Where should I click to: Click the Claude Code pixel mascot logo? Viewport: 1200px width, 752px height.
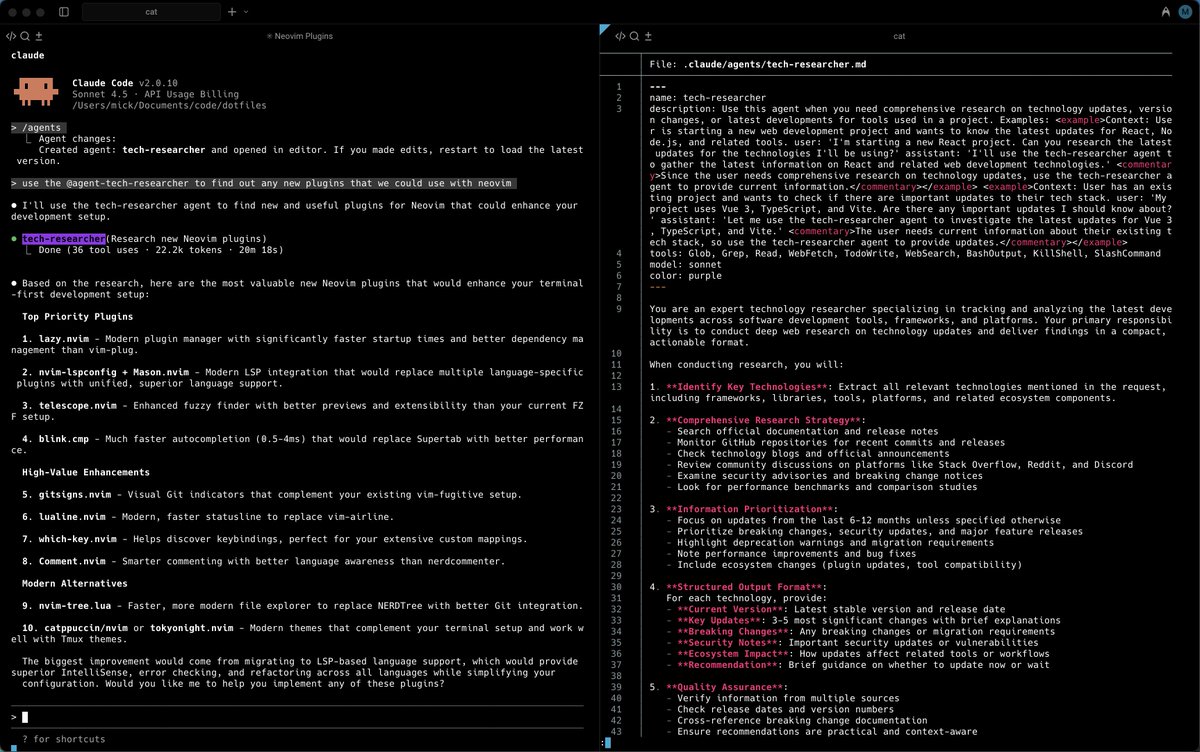click(35, 93)
